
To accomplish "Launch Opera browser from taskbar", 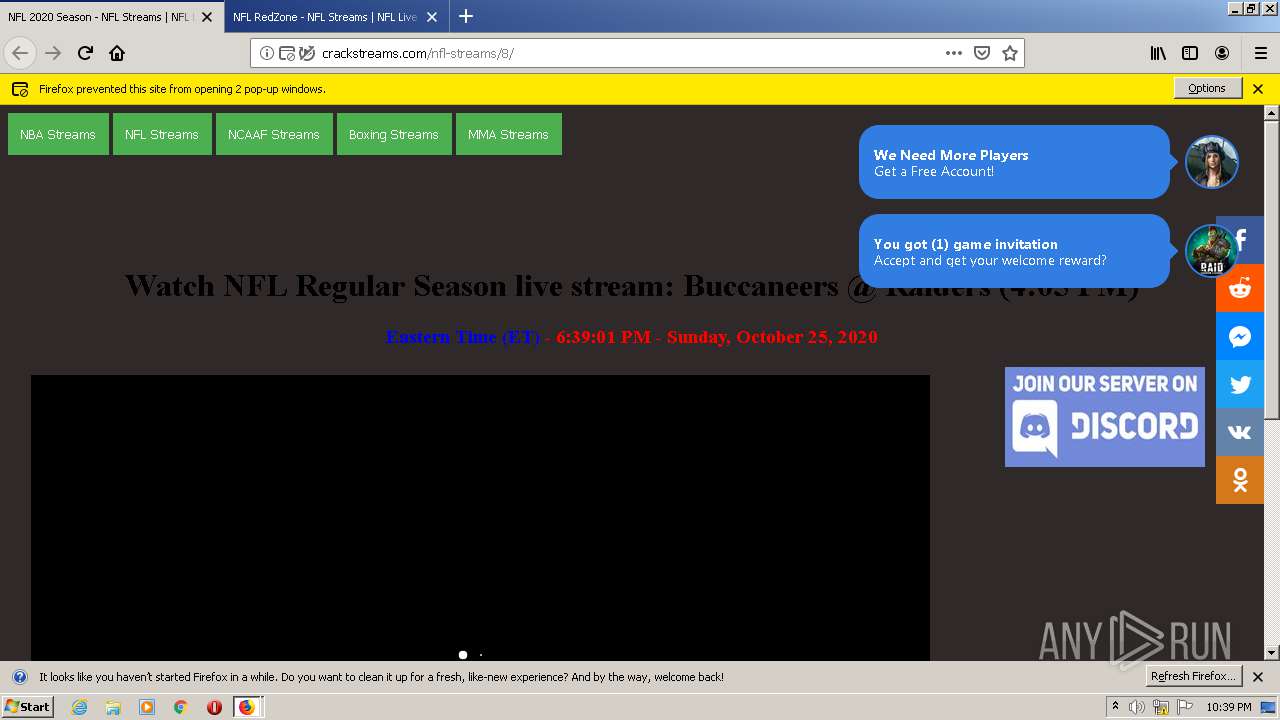I will [214, 707].
